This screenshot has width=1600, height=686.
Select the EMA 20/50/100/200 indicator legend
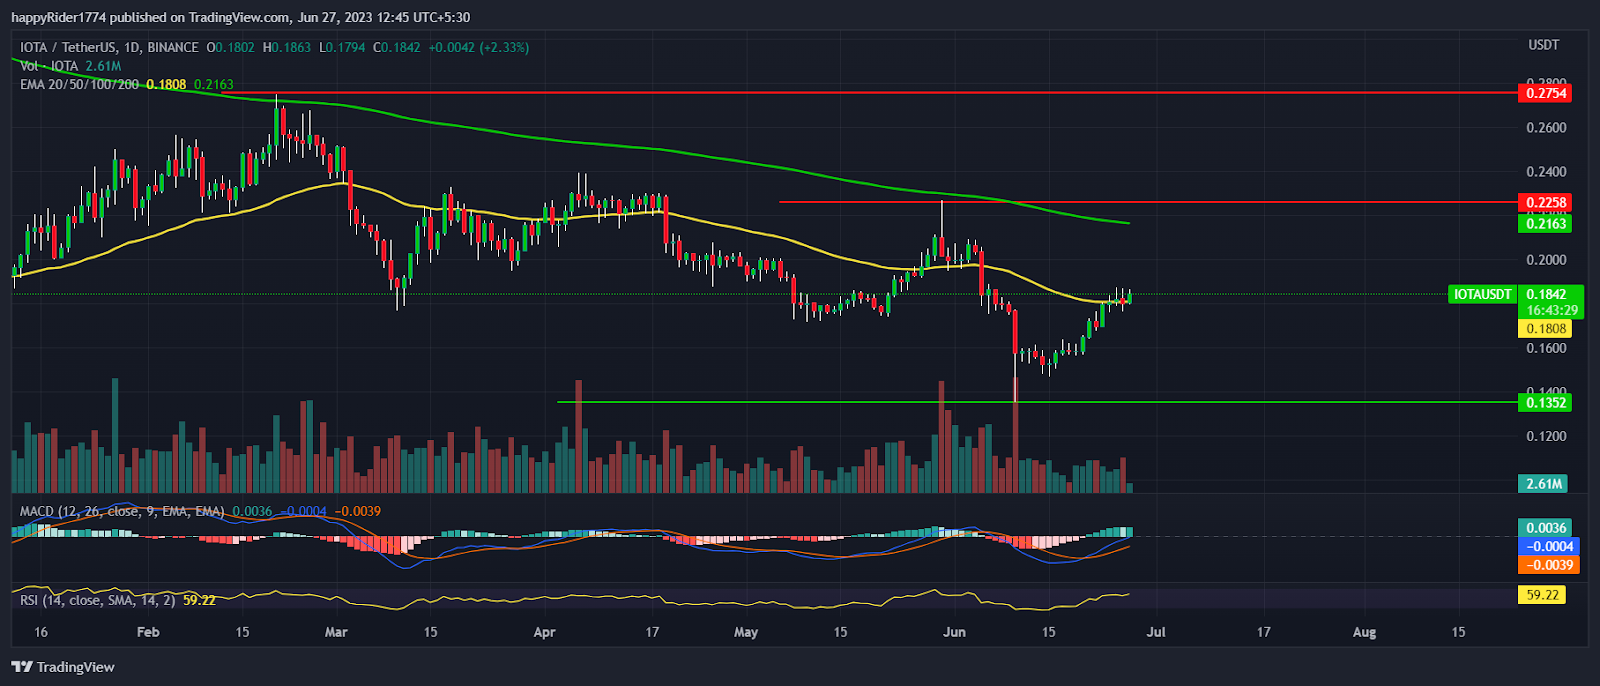pos(80,85)
